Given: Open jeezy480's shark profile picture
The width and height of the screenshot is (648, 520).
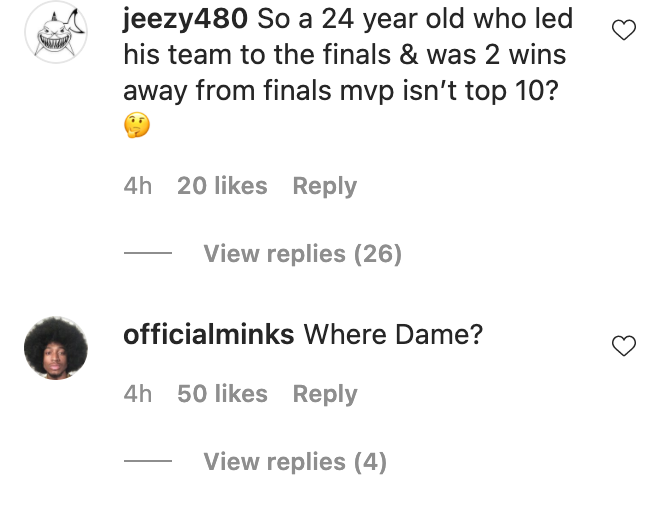Looking at the screenshot, I should tap(55, 31).
